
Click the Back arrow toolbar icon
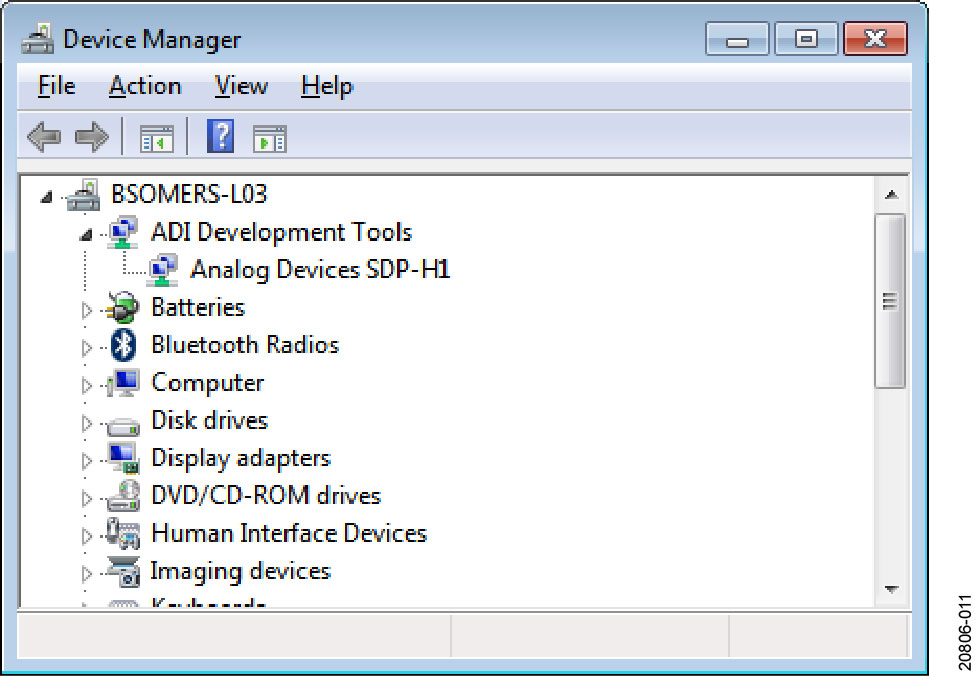tap(44, 136)
